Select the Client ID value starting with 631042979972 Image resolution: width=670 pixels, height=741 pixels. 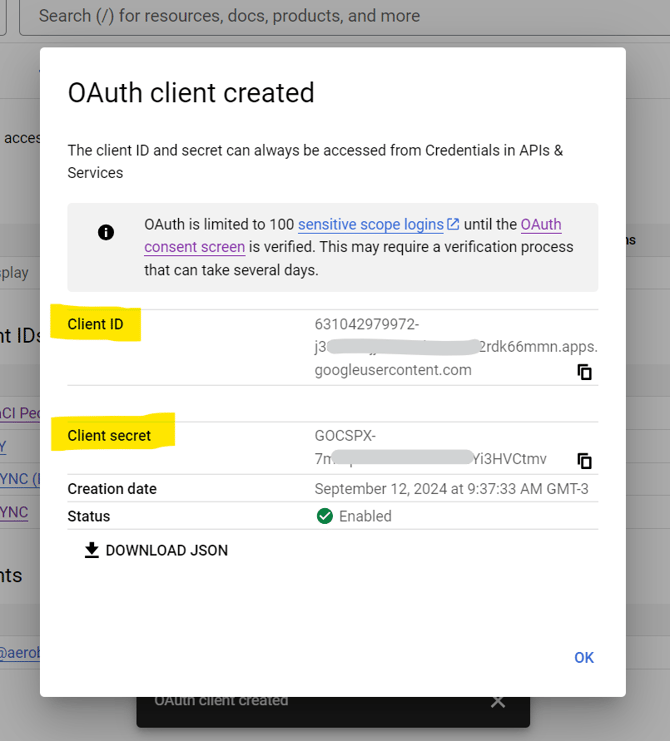pos(366,324)
